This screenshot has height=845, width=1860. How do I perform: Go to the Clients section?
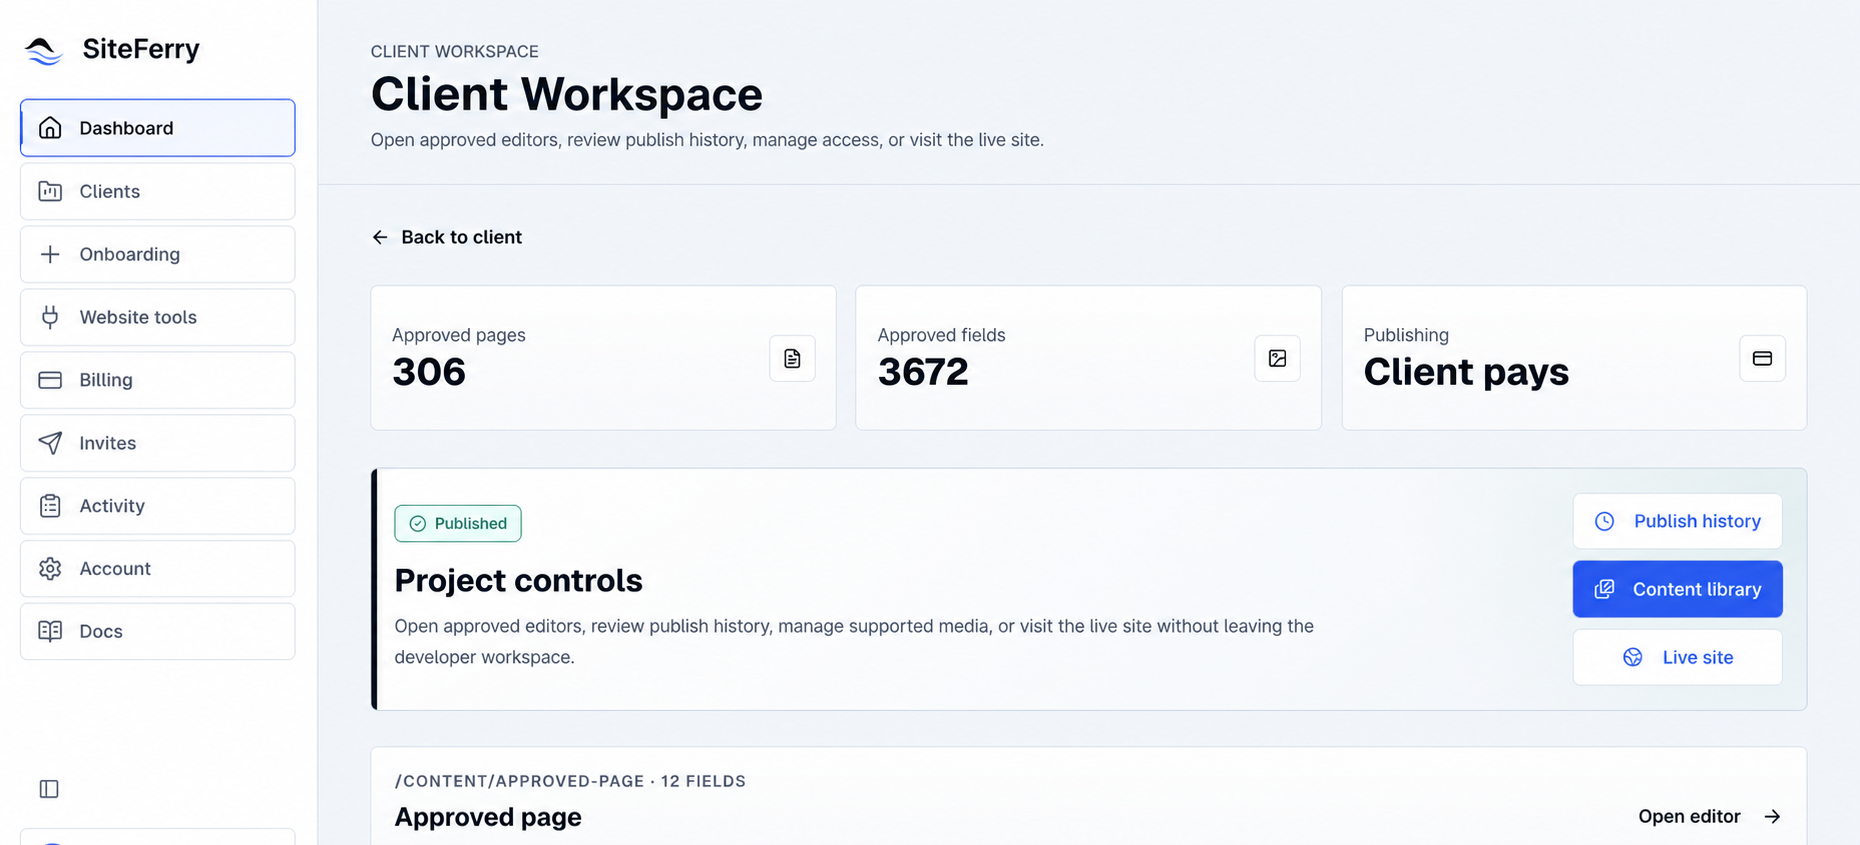click(x=158, y=191)
